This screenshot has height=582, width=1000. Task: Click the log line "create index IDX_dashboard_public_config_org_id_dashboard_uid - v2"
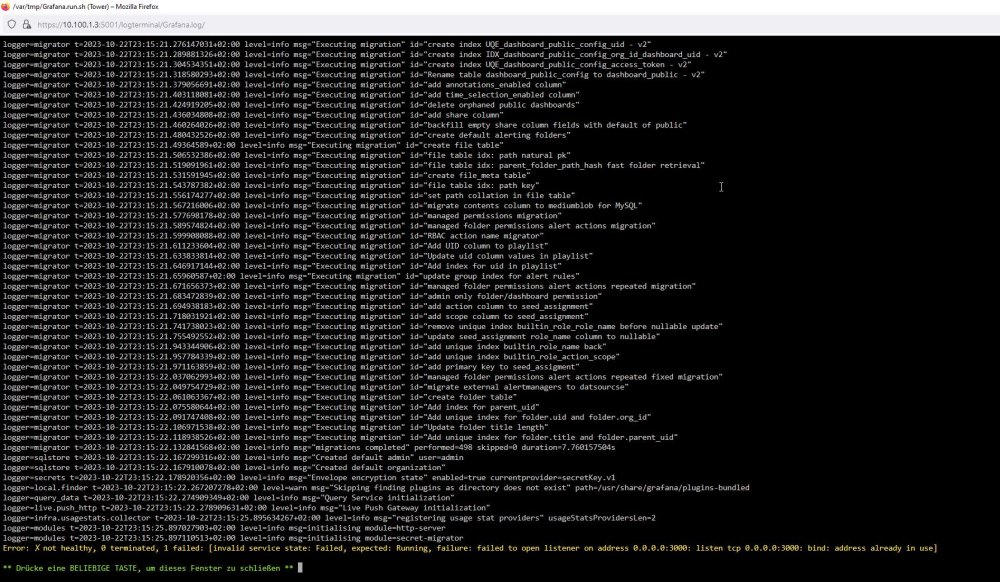[x=365, y=55]
